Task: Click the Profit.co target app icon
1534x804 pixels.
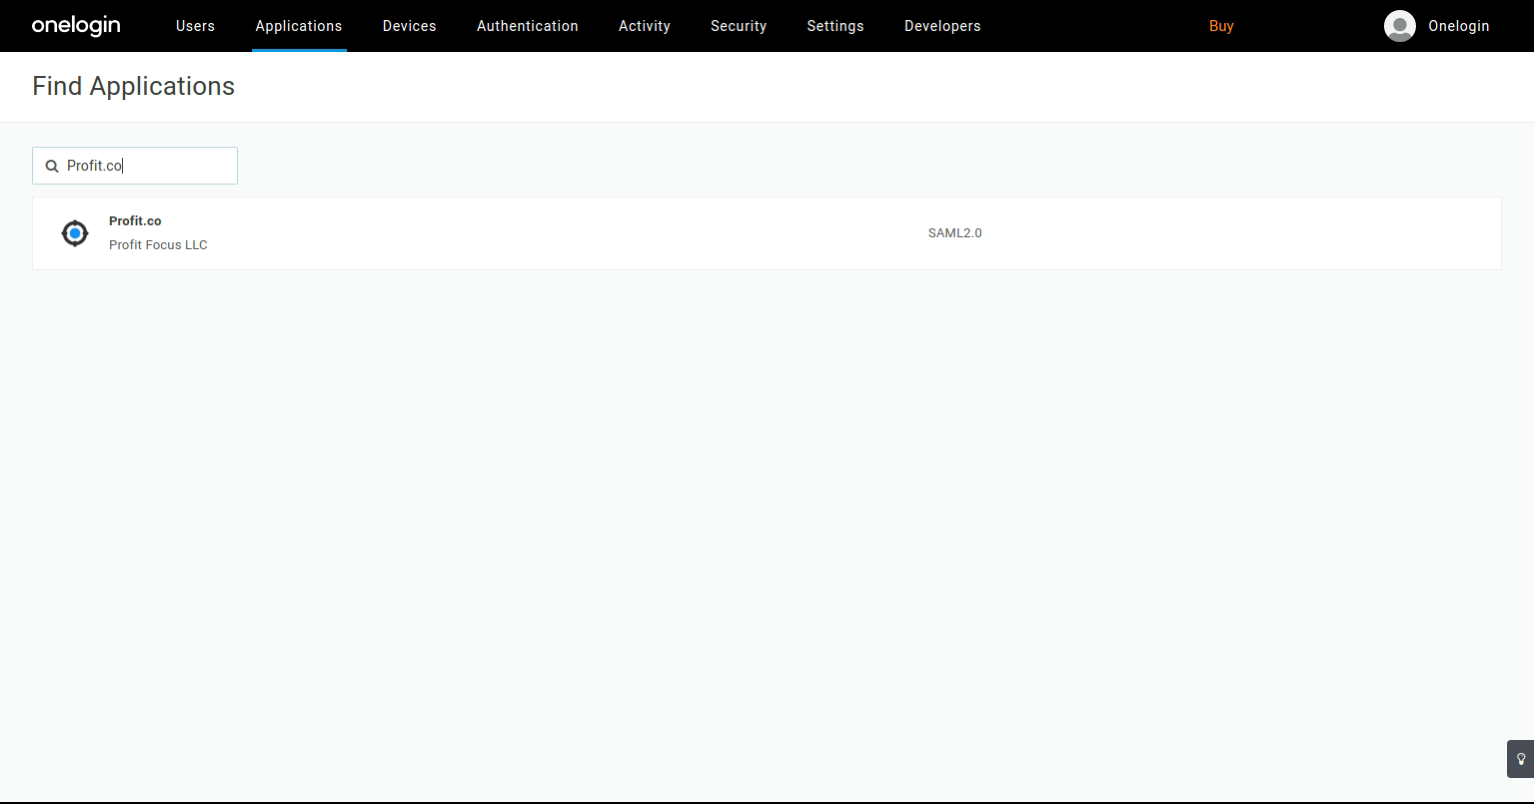Action: click(x=75, y=233)
